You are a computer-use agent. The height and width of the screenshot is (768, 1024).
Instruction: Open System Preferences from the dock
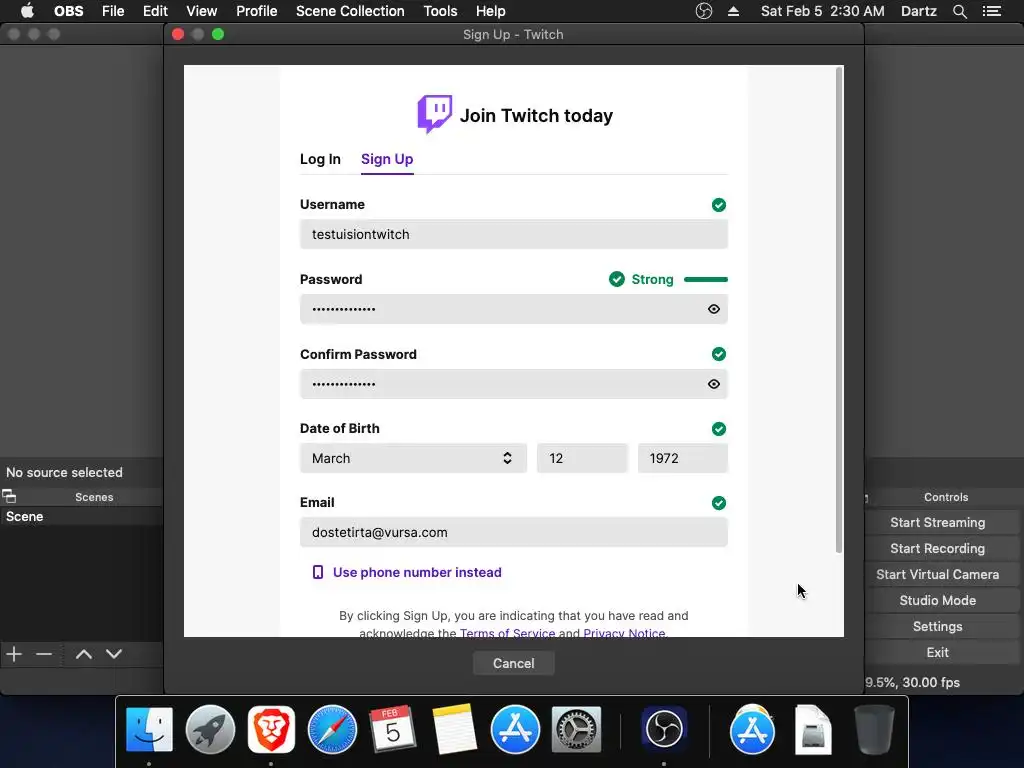coord(576,729)
